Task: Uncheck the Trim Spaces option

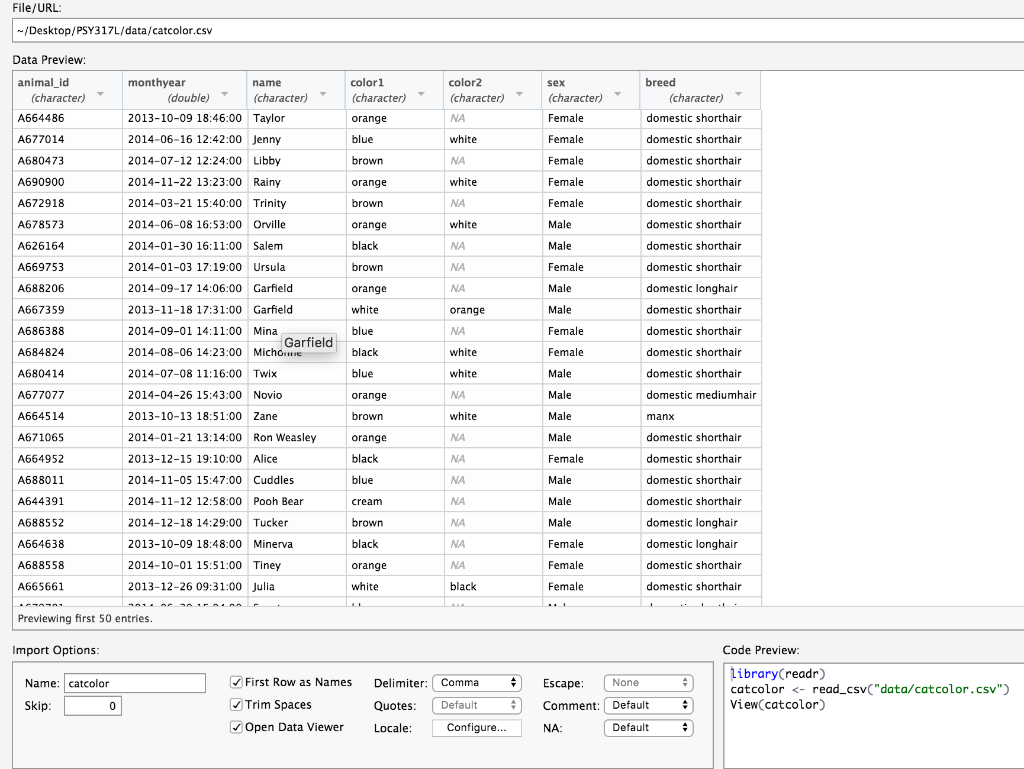Action: [x=236, y=704]
